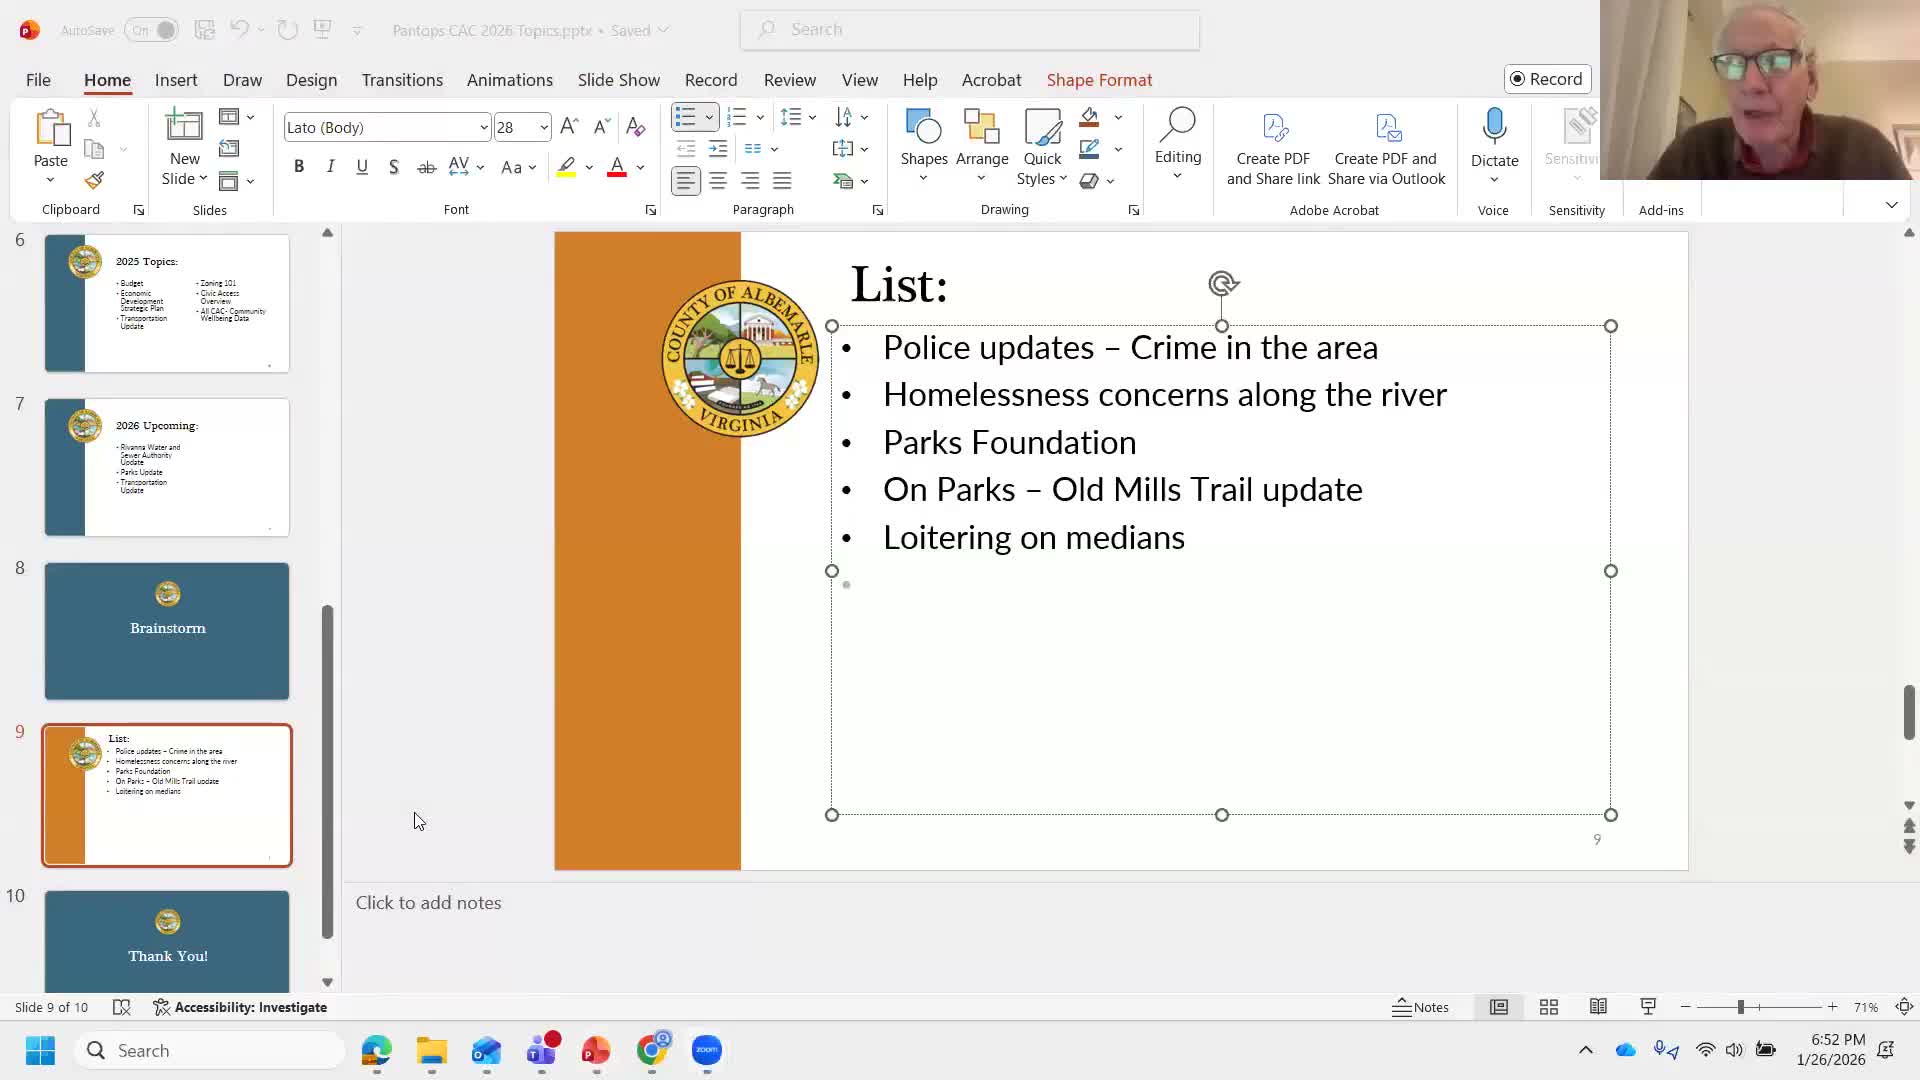Select the Bold formatting icon
This screenshot has height=1080, width=1920.
[x=298, y=166]
